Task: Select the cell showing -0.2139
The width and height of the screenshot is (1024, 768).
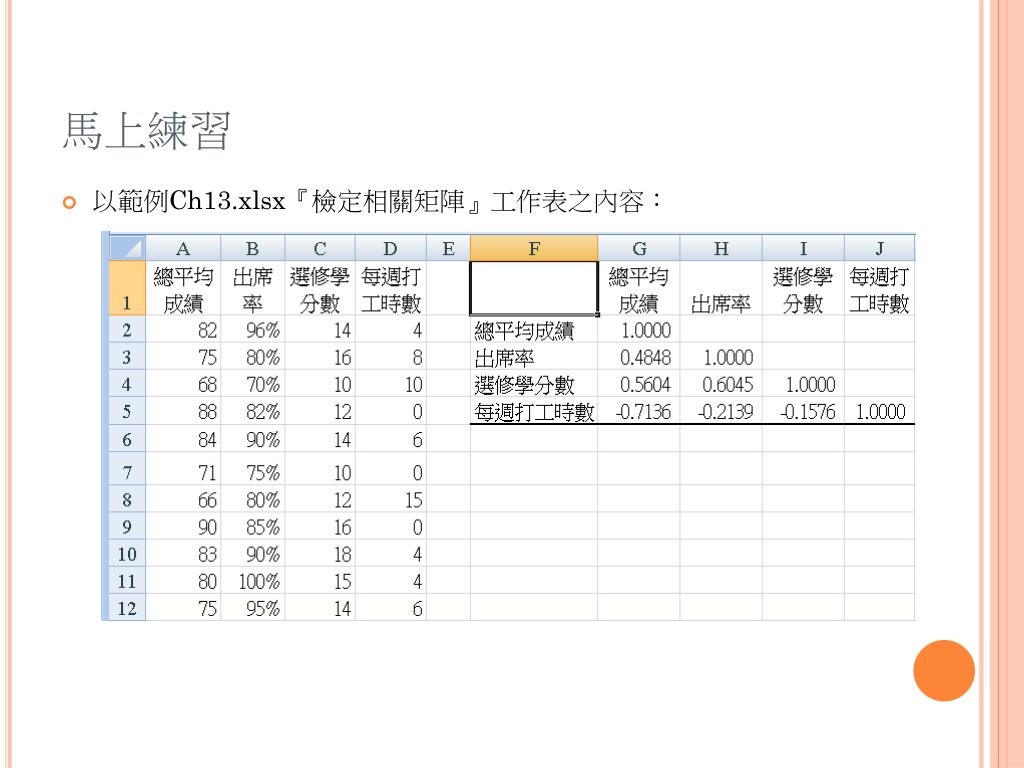Action: pos(721,411)
